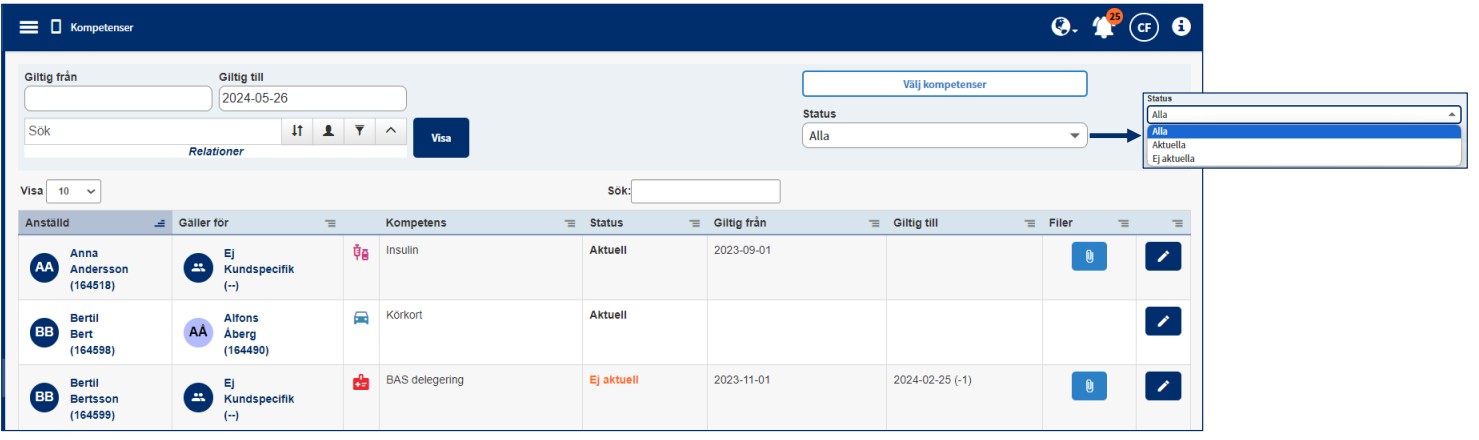
Task: Click the Välj kompetenser button
Action: pos(944,84)
